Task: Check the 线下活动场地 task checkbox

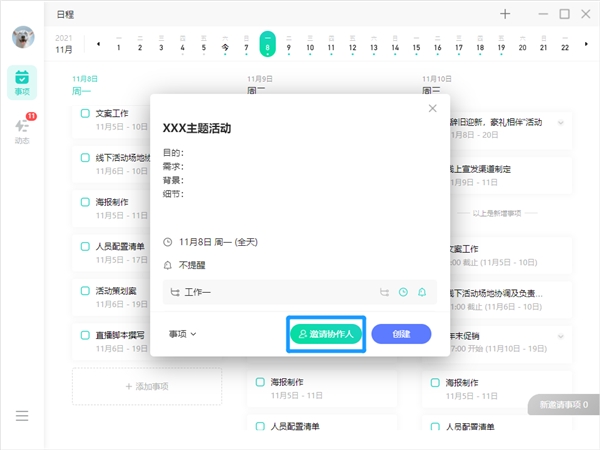Action: pos(85,158)
